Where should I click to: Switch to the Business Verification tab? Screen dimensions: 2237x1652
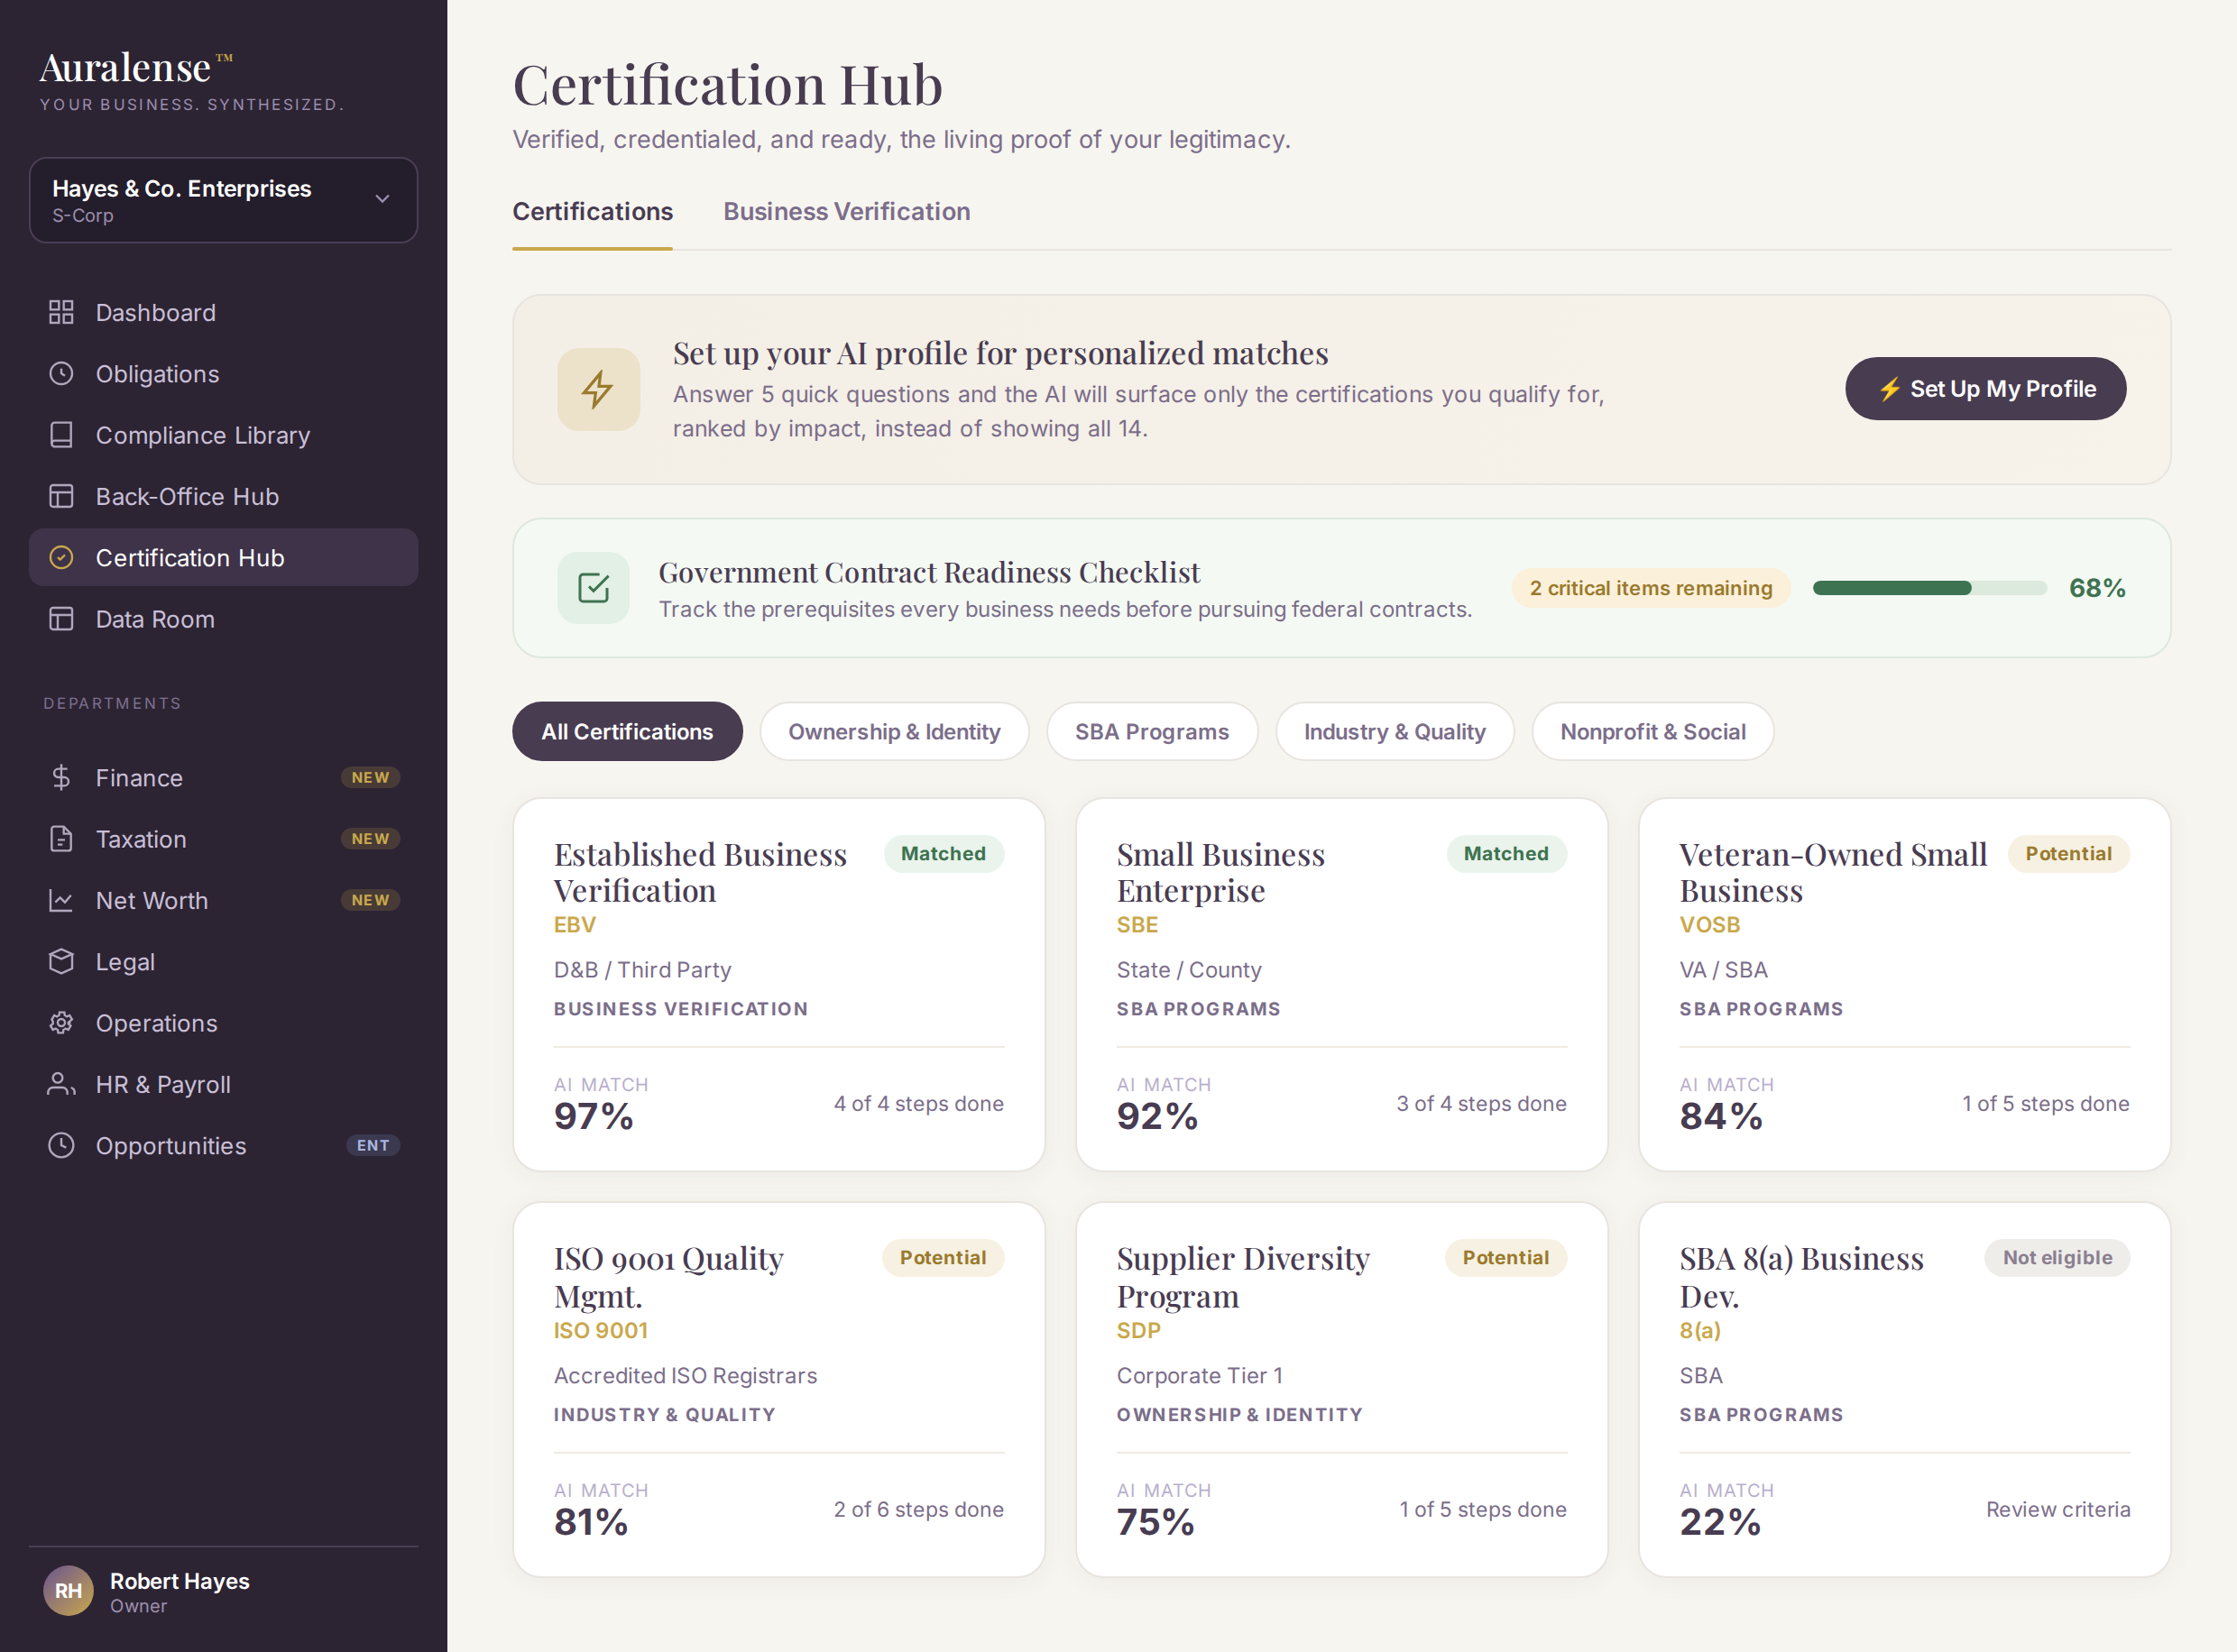846,212
